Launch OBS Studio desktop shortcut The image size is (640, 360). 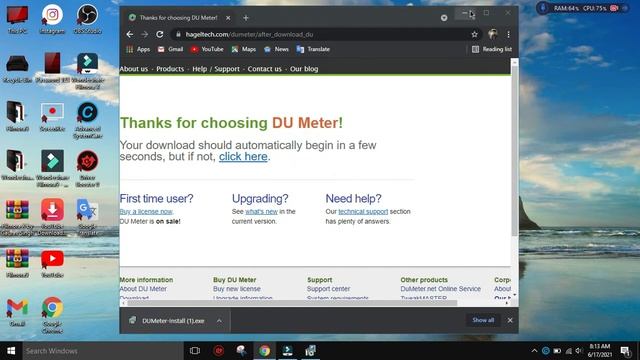pos(87,19)
